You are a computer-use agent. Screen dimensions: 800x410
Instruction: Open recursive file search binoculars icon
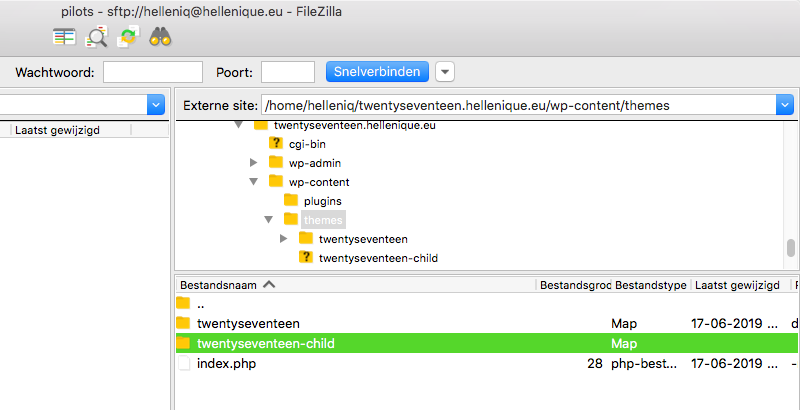tap(160, 37)
